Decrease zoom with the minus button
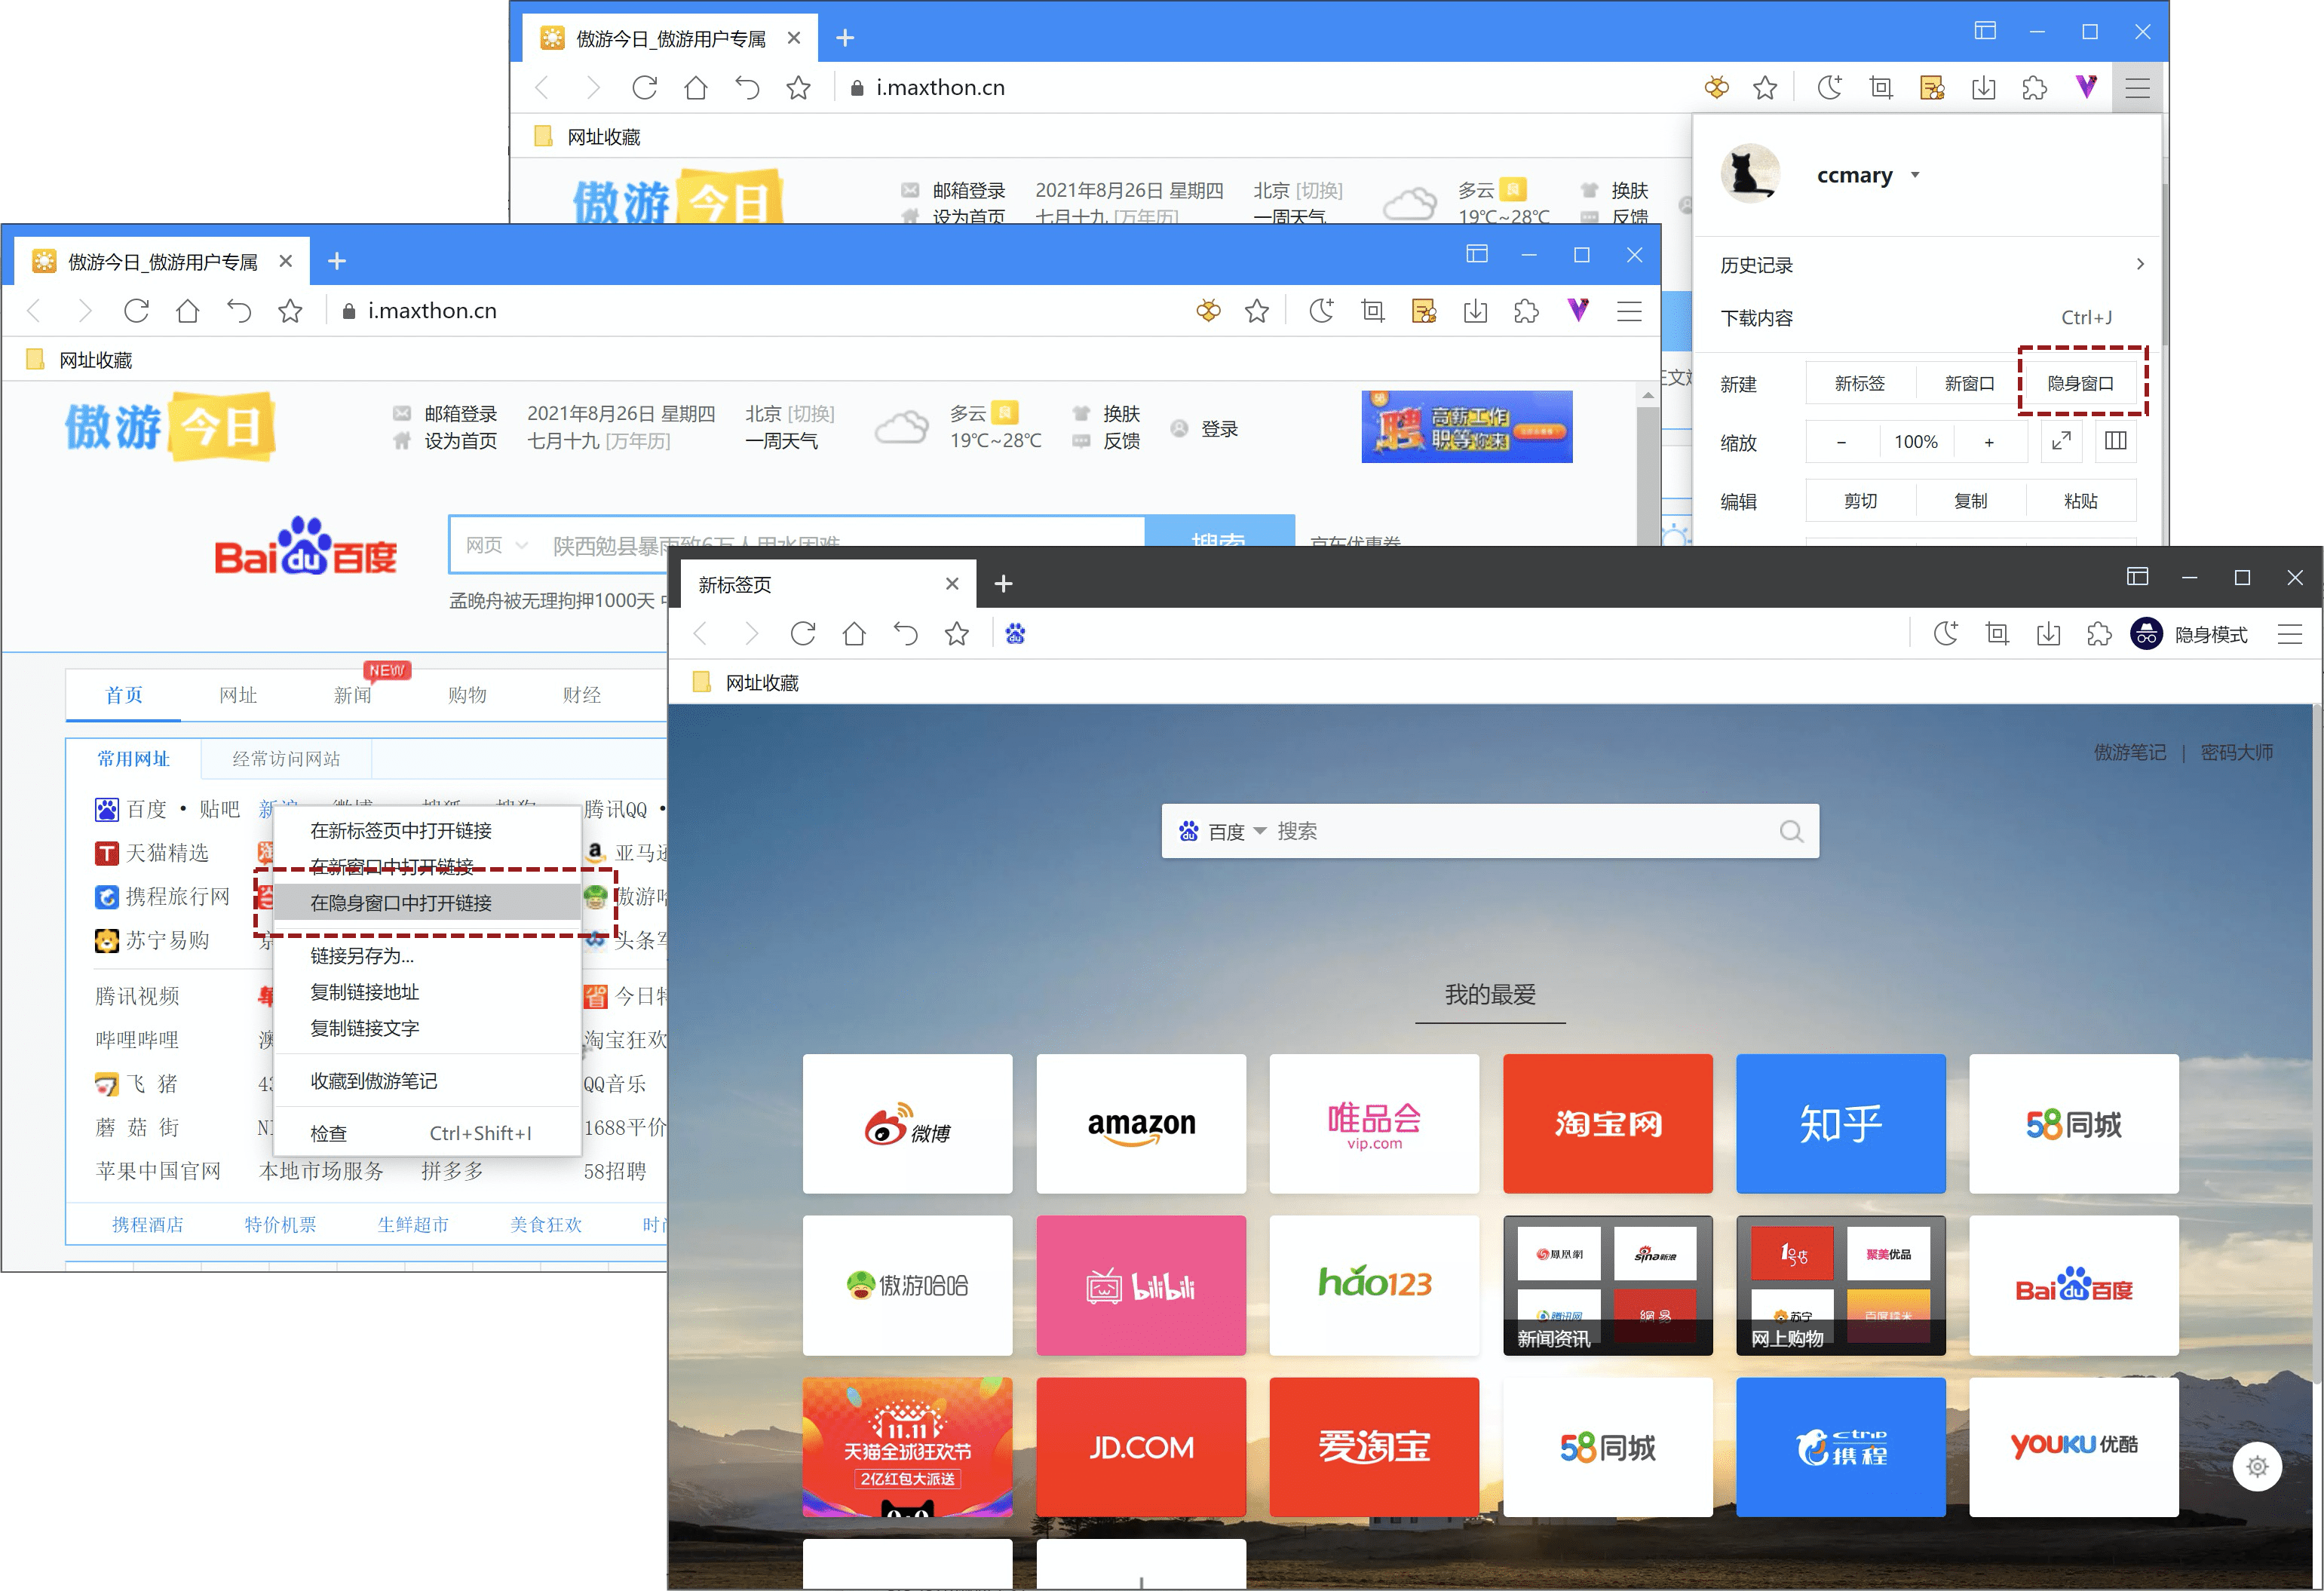Viewport: 2324px width, 1591px height. pyautogui.click(x=1841, y=442)
